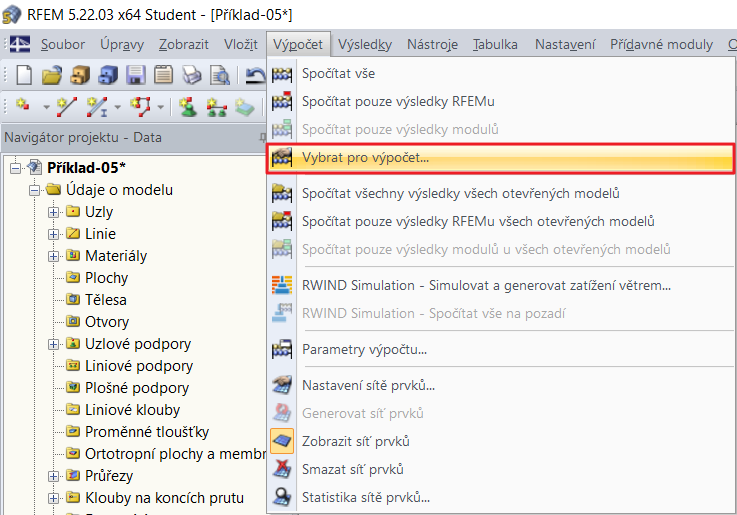Select Průřezy item in navigator tree
Image resolution: width=737 pixels, height=515 pixels.
pos(108,476)
